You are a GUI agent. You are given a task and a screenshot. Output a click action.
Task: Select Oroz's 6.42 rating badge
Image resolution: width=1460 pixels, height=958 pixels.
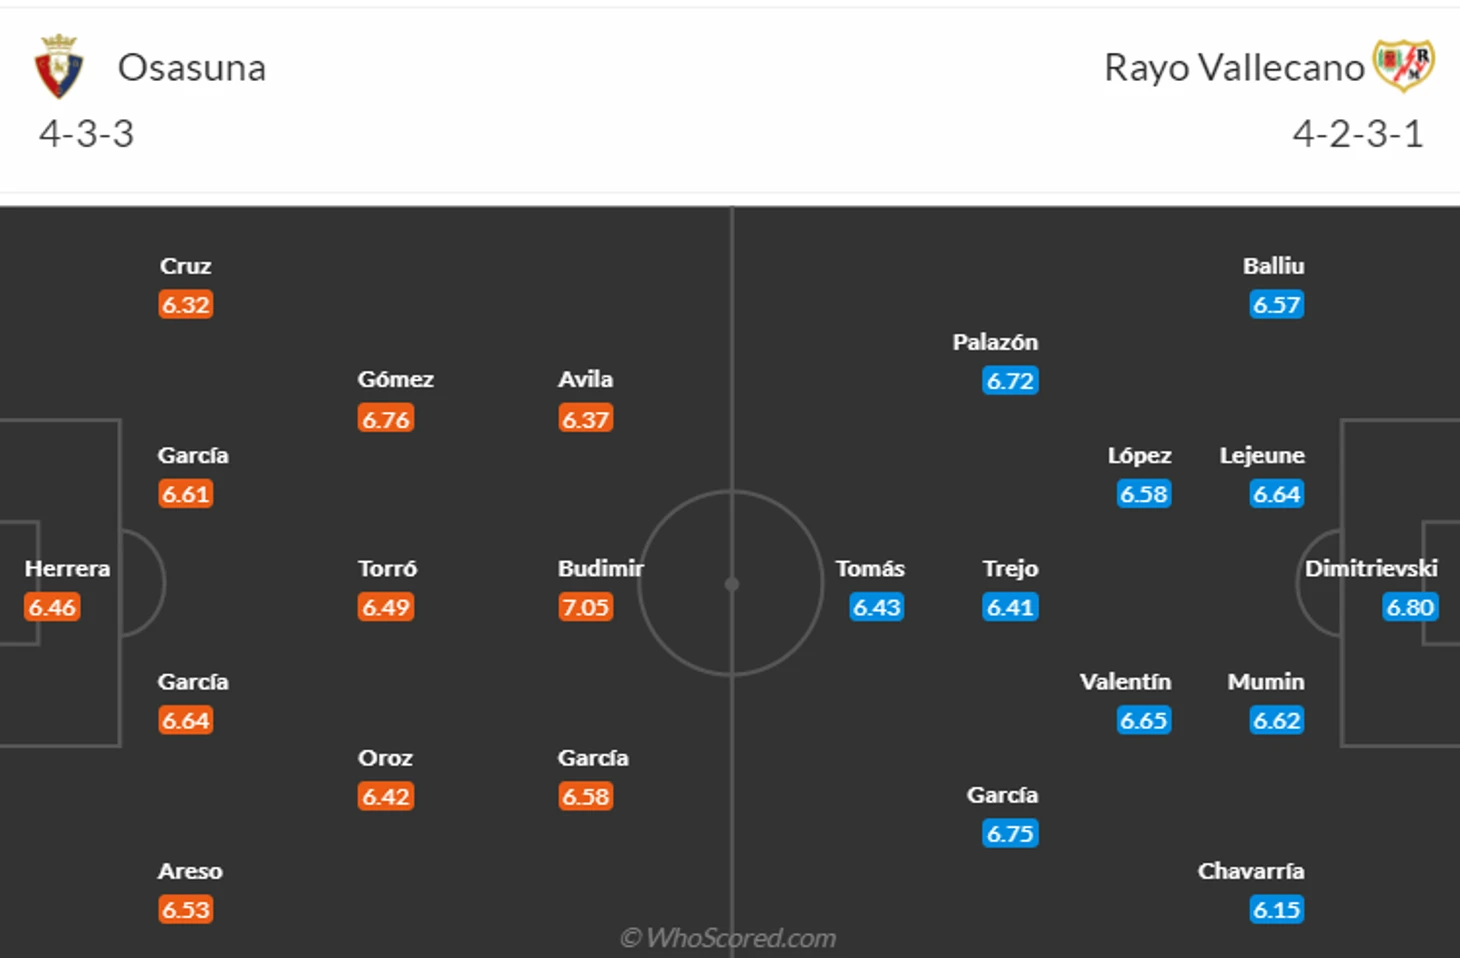click(386, 797)
